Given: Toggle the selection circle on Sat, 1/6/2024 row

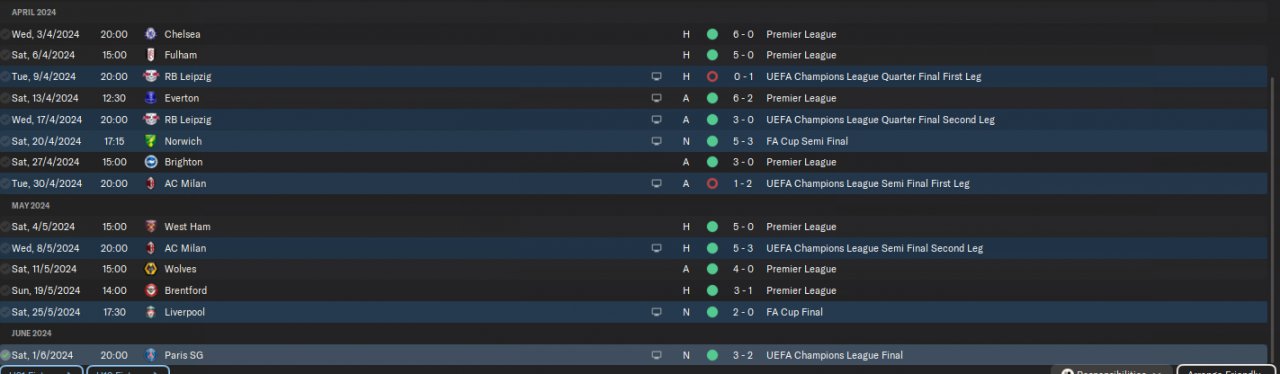Looking at the screenshot, I should tap(5, 355).
